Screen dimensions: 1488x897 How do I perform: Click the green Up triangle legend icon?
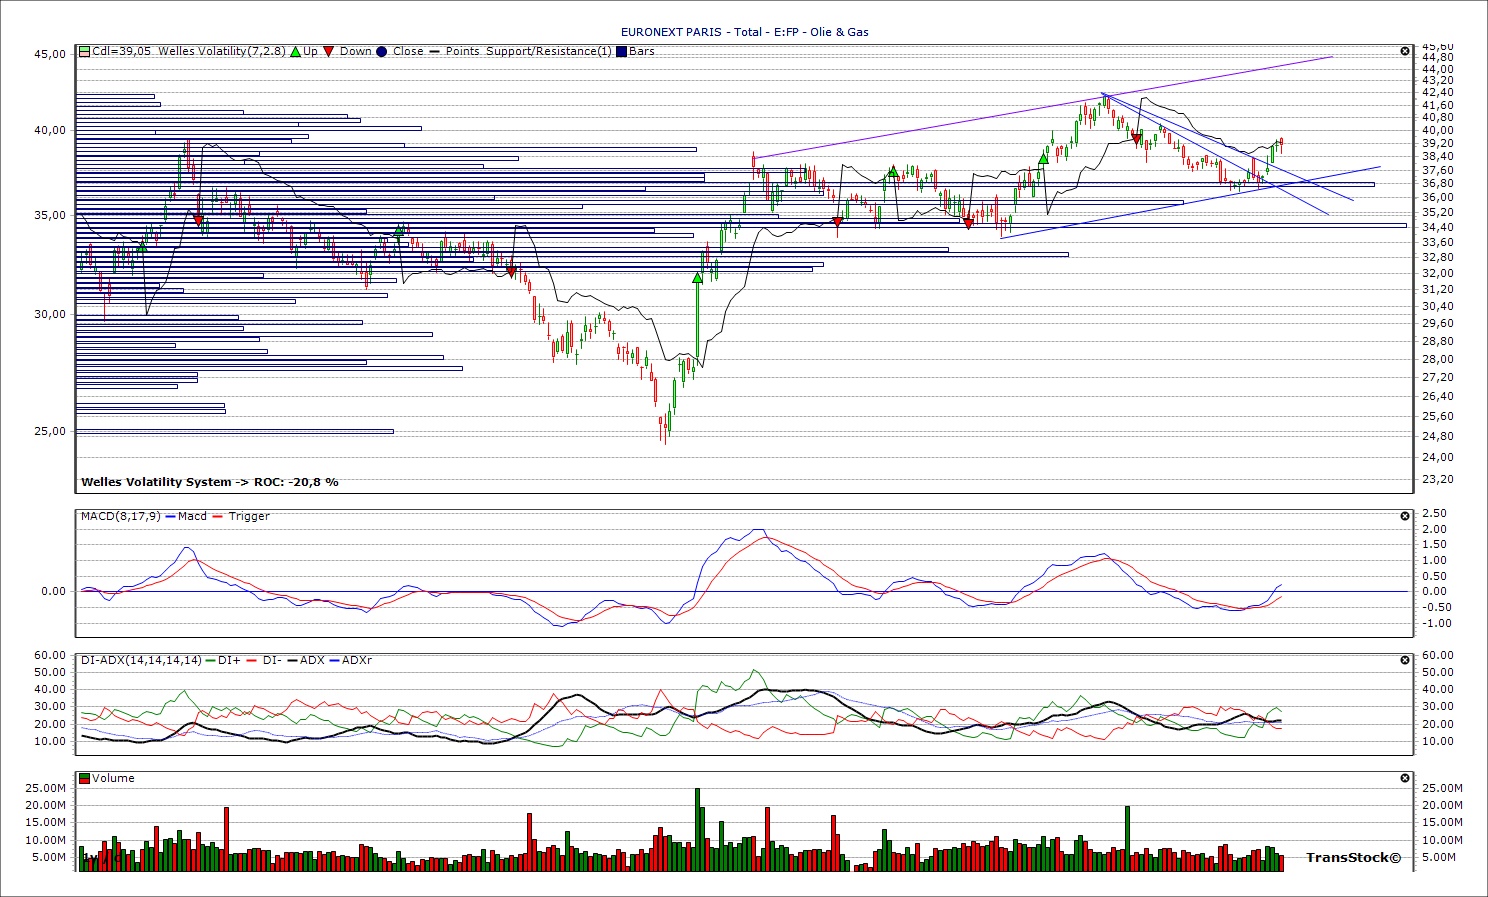point(295,51)
